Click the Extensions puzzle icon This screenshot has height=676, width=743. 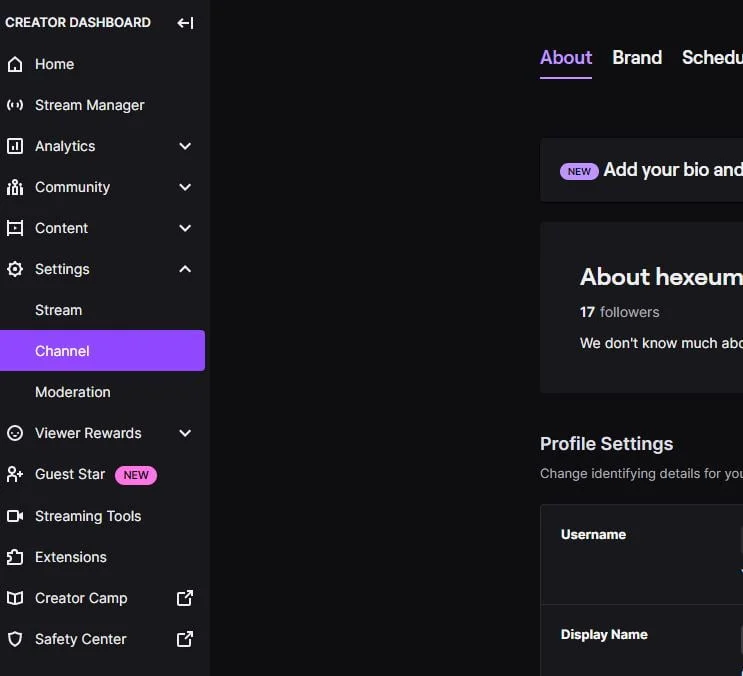(x=15, y=557)
